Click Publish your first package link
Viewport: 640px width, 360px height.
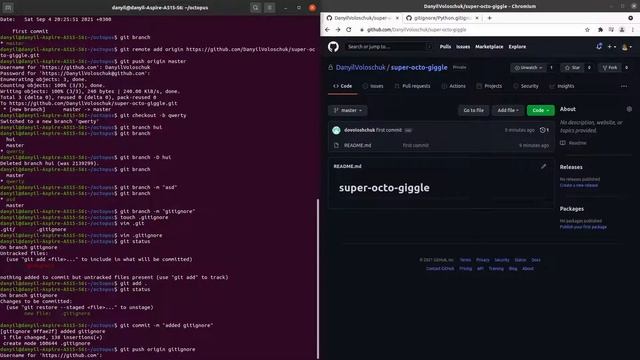pyautogui.click(x=583, y=227)
